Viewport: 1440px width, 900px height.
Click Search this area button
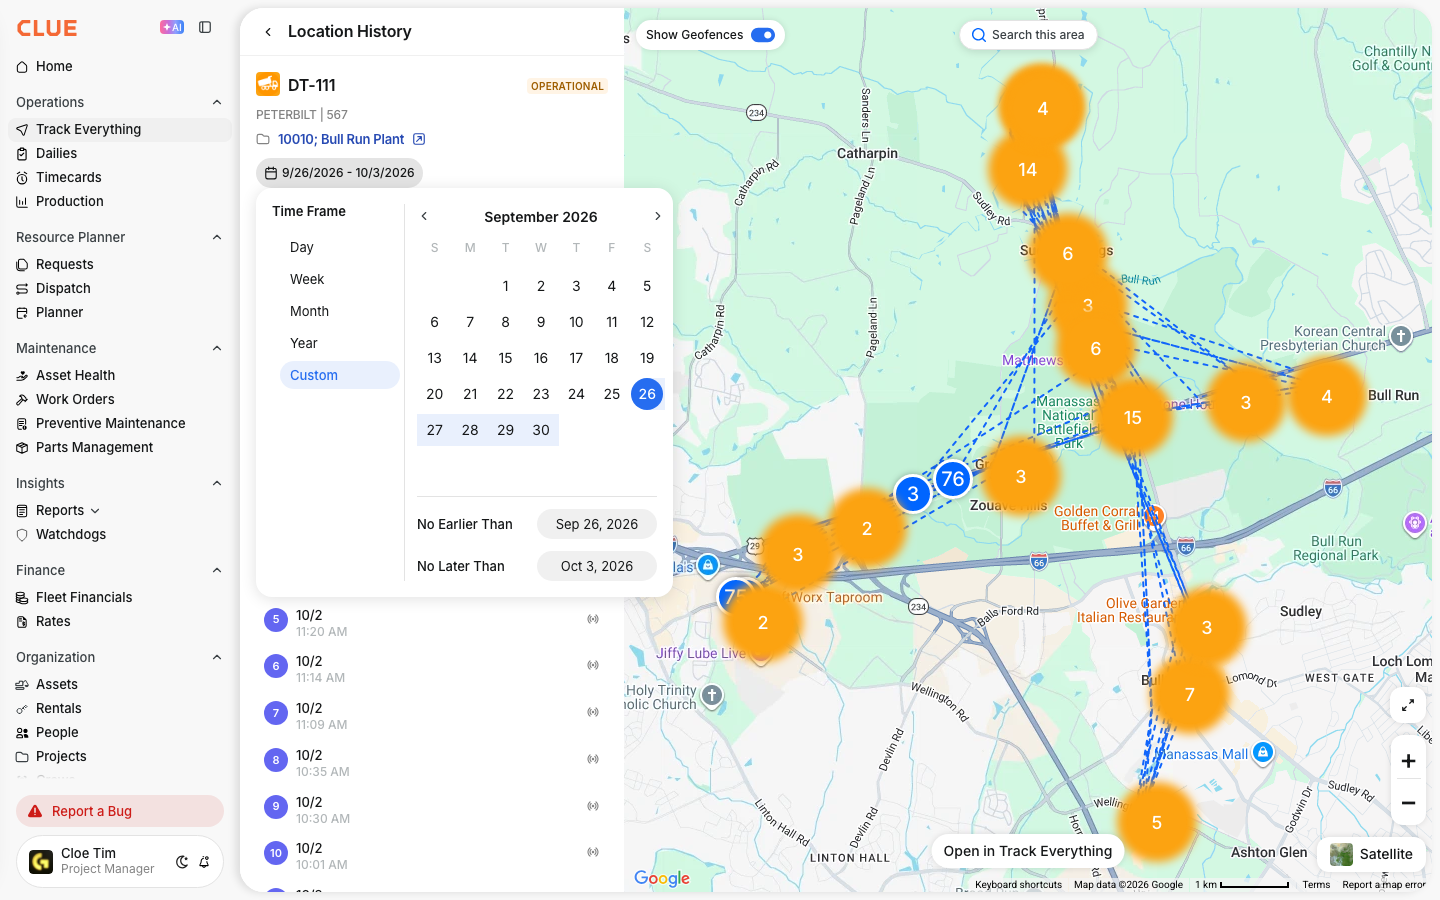point(1028,35)
